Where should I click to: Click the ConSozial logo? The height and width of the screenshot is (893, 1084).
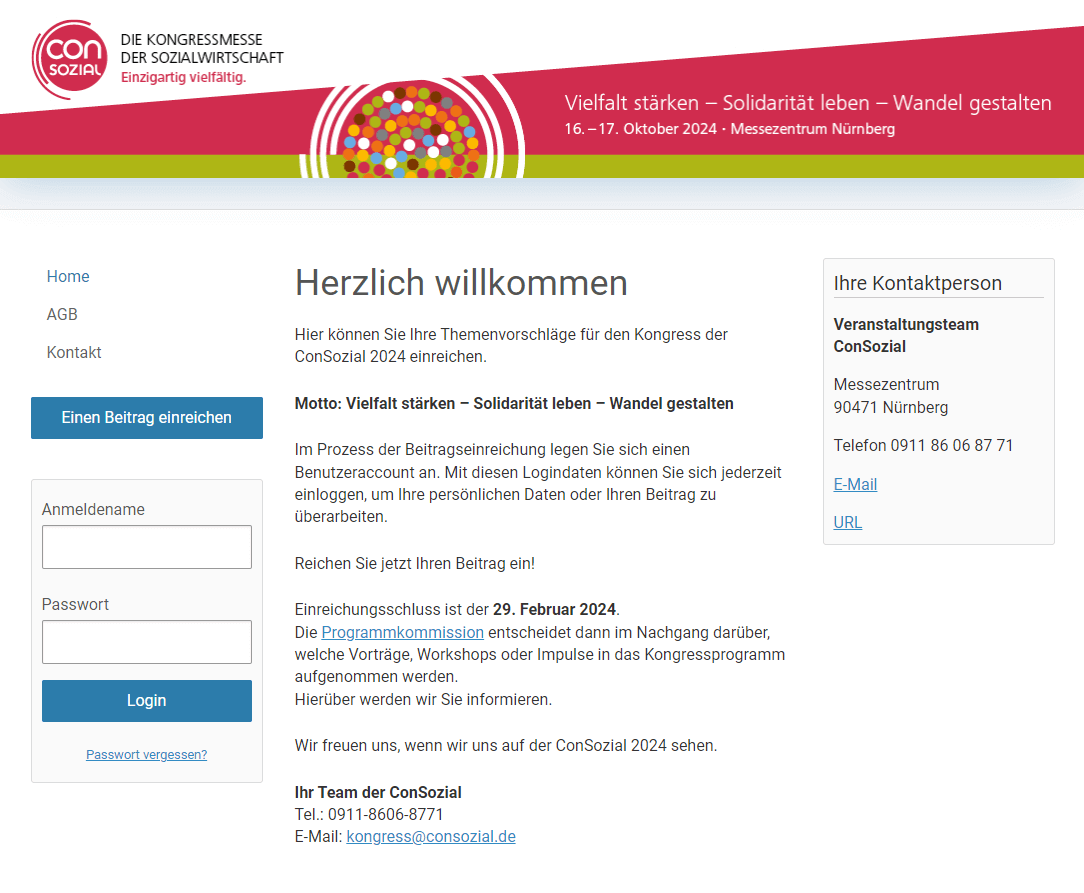point(70,59)
